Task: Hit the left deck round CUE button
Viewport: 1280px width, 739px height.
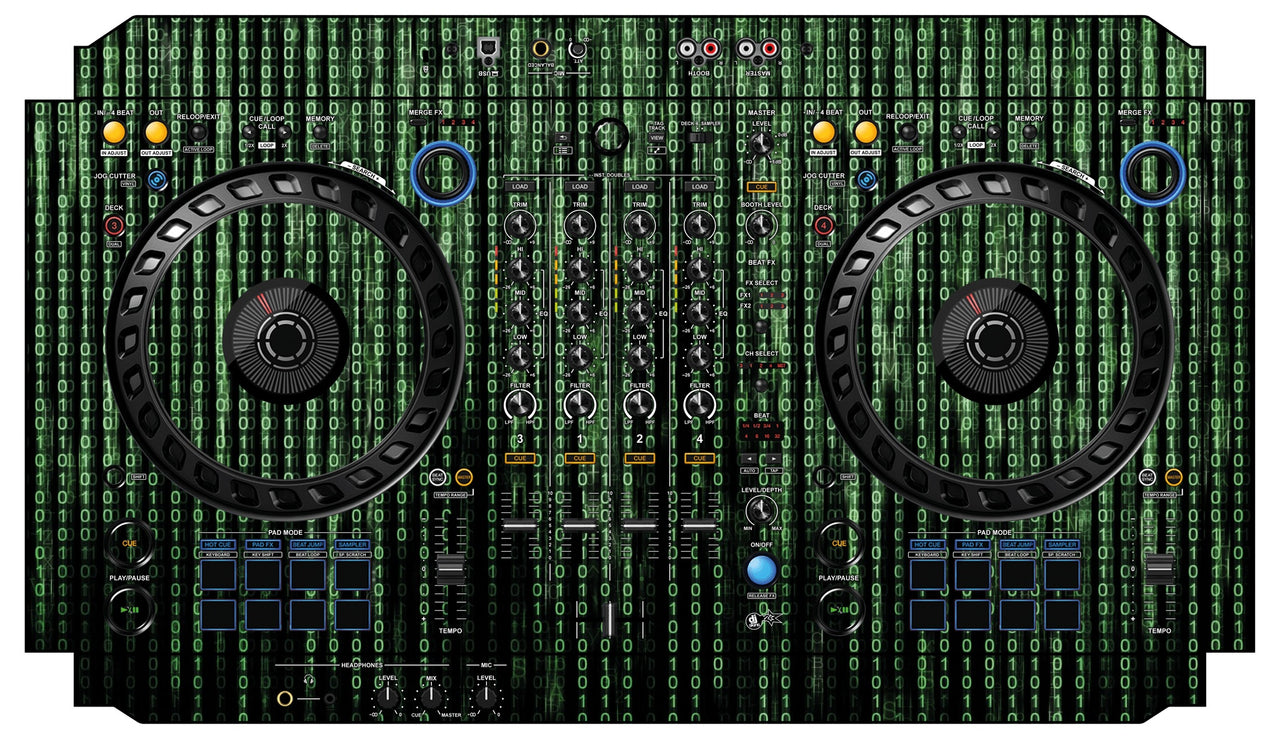Action: 130,543
